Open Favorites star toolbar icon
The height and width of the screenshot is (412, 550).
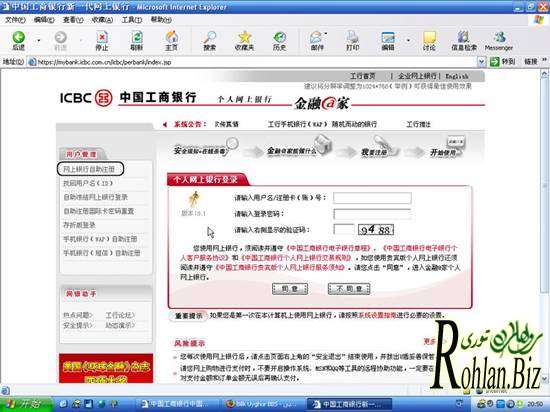click(244, 41)
